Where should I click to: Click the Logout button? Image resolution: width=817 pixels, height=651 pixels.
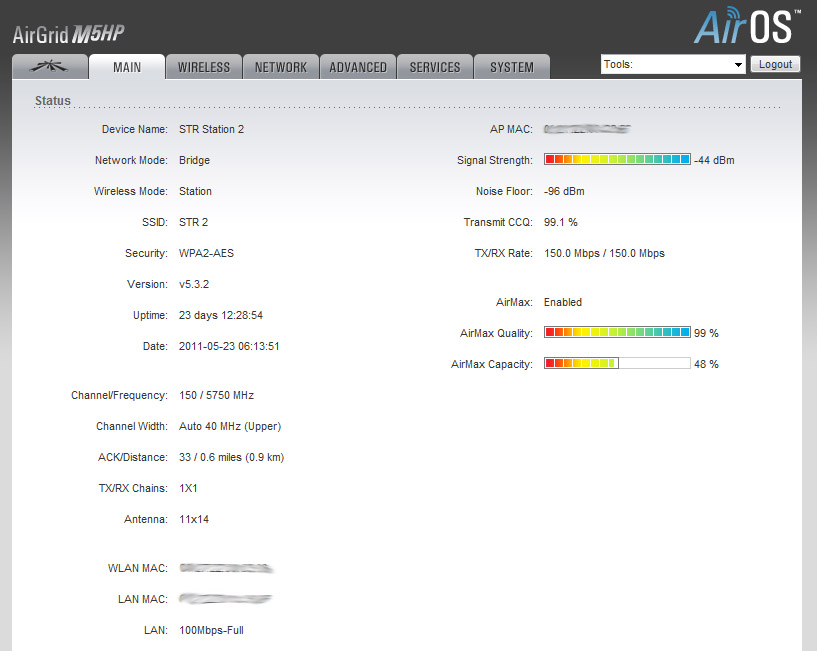click(775, 64)
